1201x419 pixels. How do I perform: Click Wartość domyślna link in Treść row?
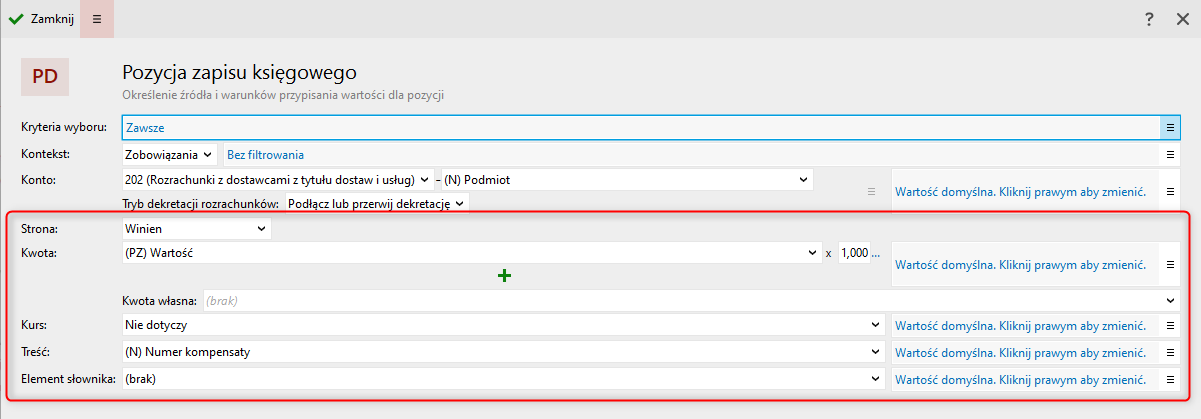1020,352
